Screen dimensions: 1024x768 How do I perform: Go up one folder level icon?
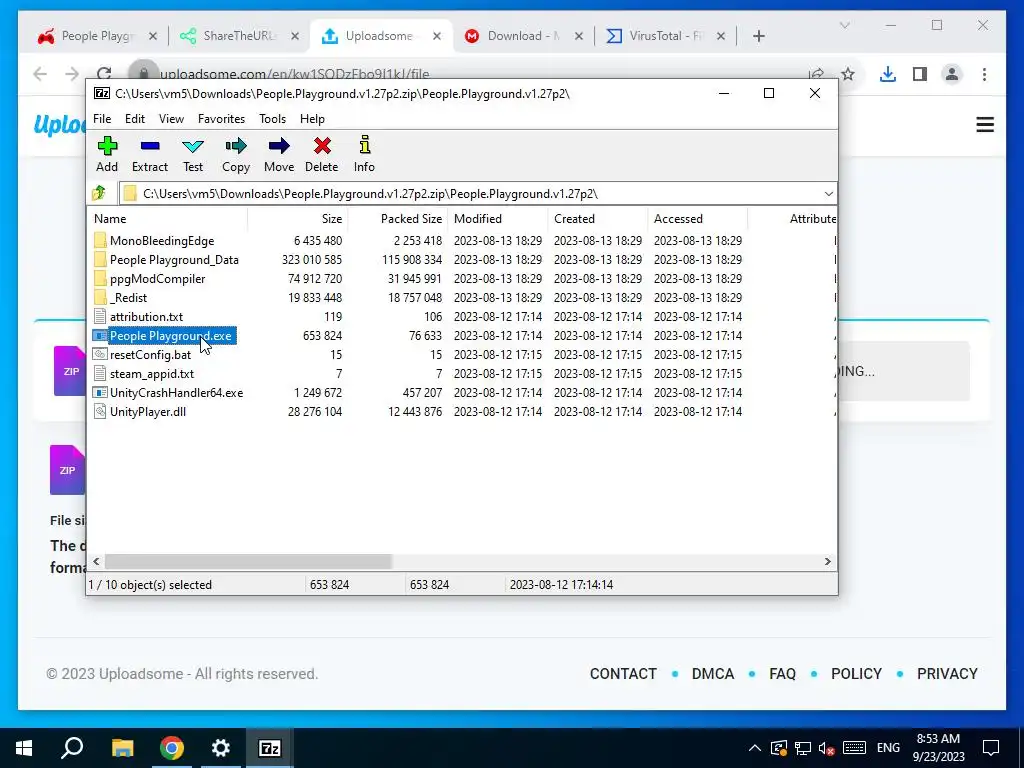pyautogui.click(x=99, y=193)
